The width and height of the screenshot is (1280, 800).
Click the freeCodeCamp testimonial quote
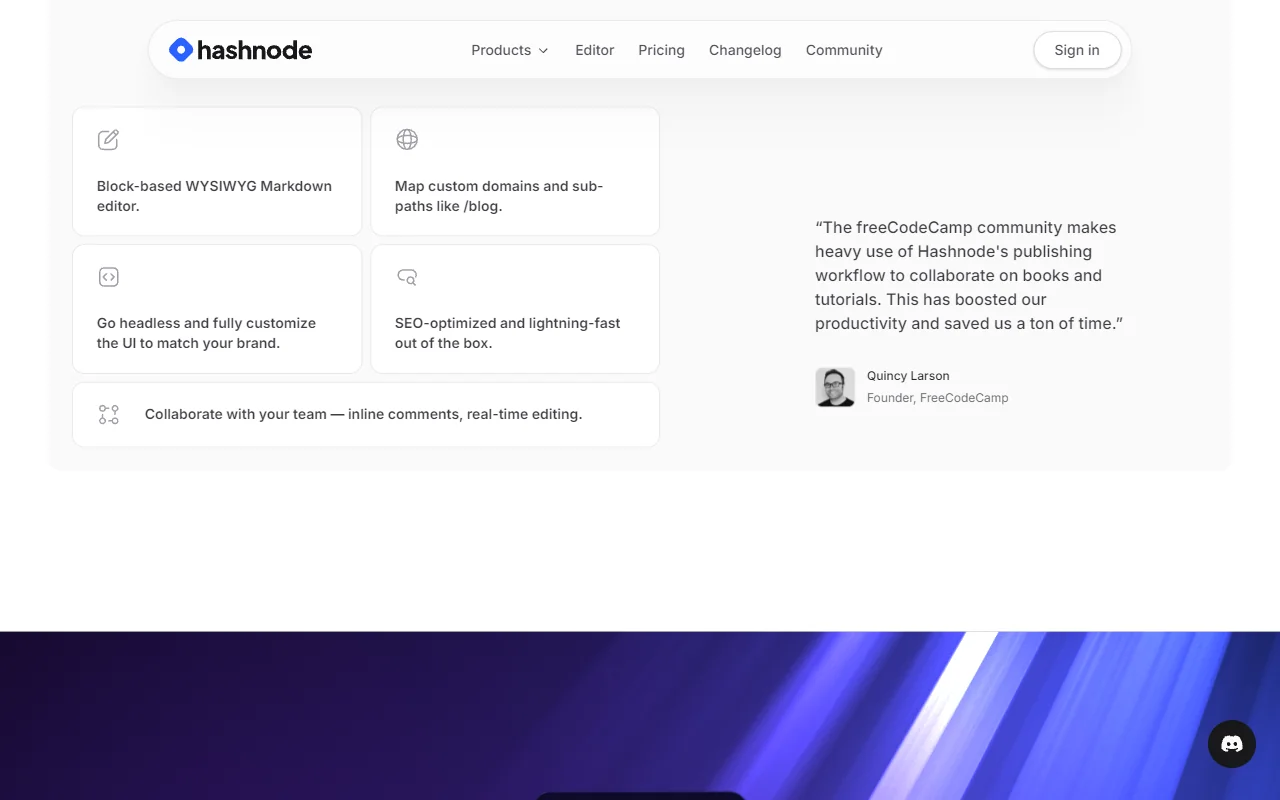coord(969,275)
